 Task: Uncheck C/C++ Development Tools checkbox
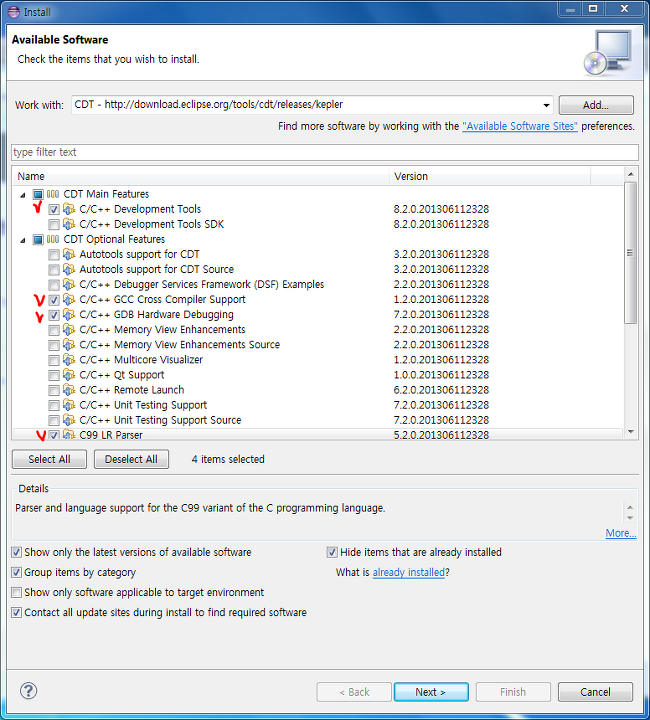point(54,210)
